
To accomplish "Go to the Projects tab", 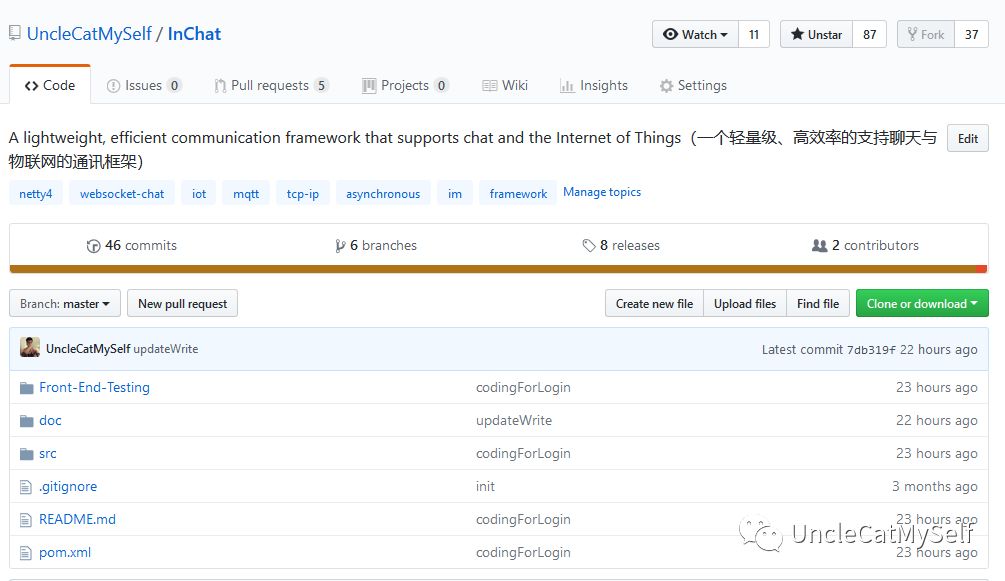I will point(405,85).
